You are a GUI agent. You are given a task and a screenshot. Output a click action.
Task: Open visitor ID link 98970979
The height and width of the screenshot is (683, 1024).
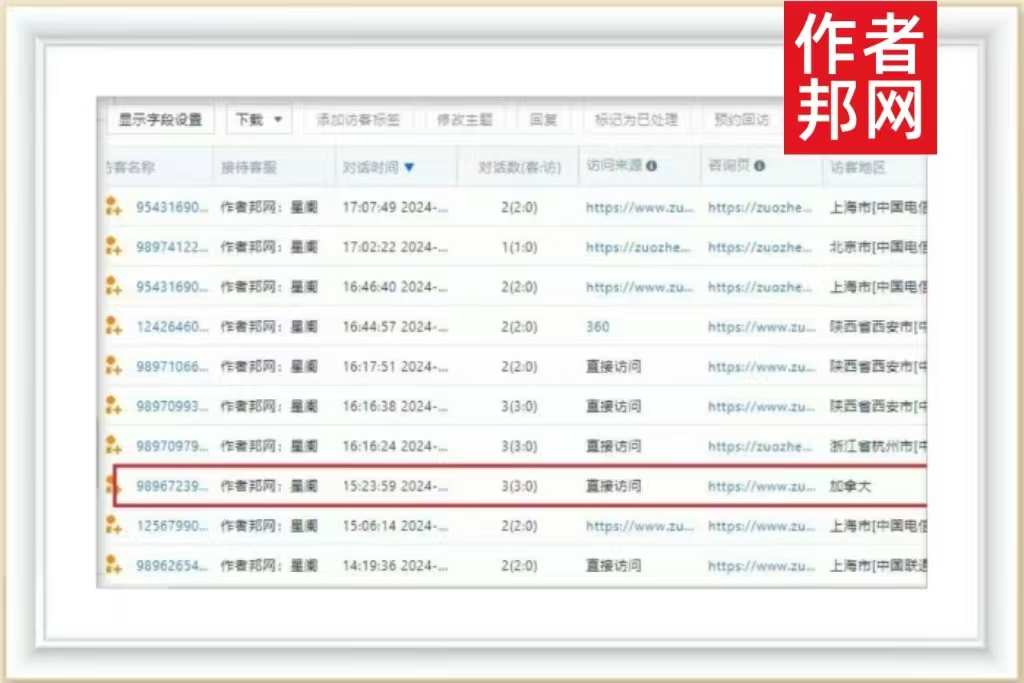(x=172, y=446)
